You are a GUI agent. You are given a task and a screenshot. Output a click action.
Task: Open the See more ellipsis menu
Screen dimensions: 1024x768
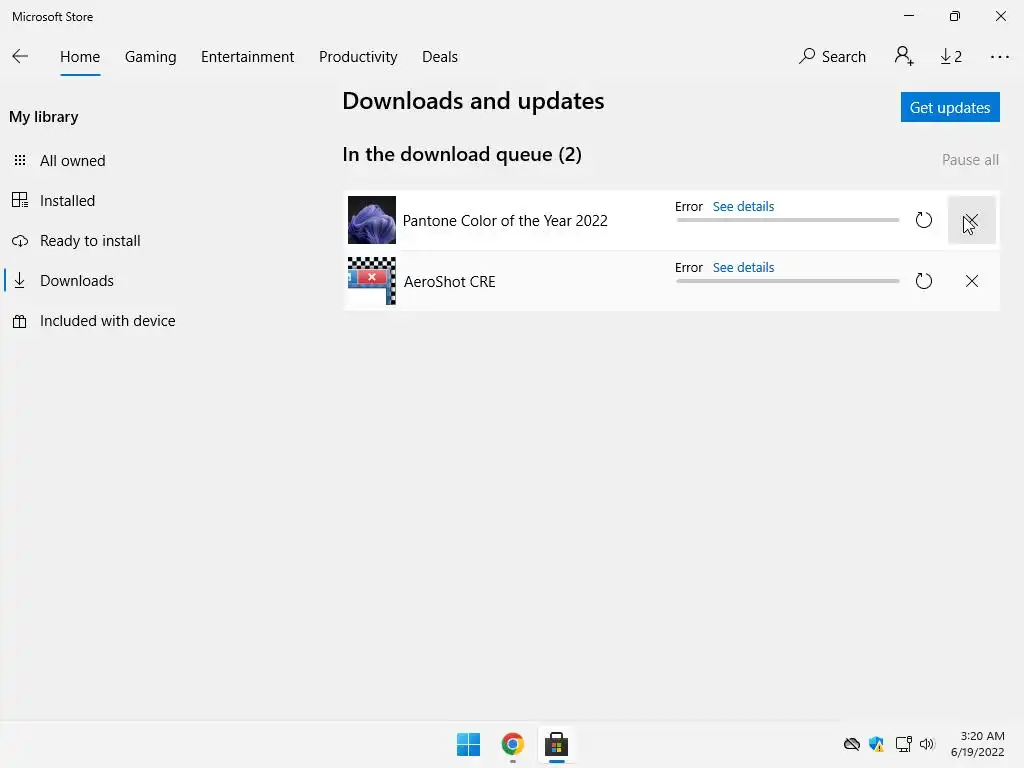(1000, 57)
